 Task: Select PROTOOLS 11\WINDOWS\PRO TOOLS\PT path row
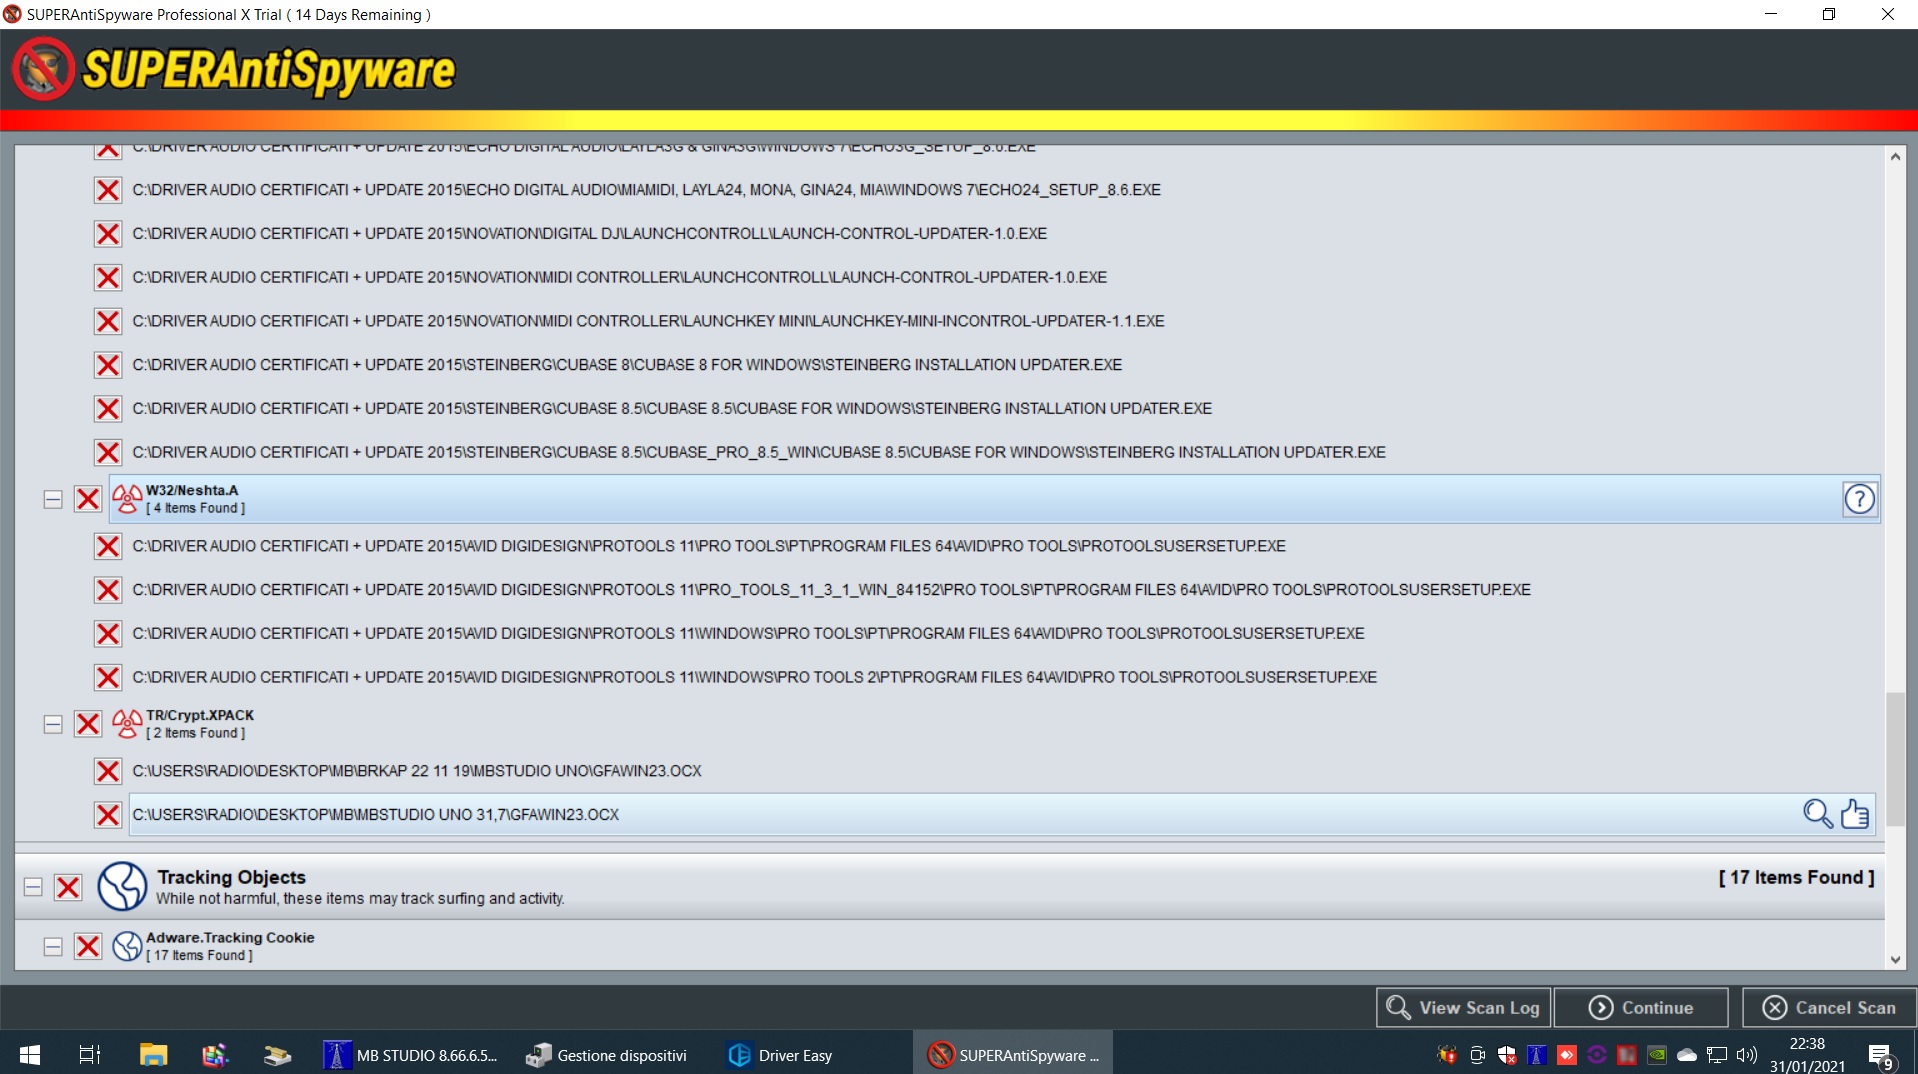[x=748, y=633]
